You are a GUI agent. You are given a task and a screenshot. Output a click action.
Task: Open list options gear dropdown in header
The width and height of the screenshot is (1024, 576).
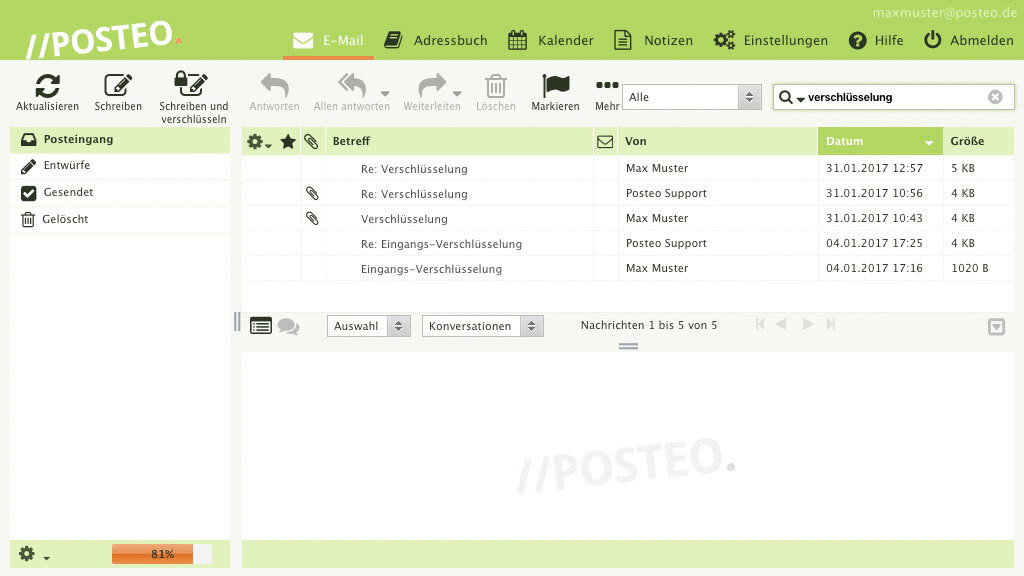tap(259, 142)
